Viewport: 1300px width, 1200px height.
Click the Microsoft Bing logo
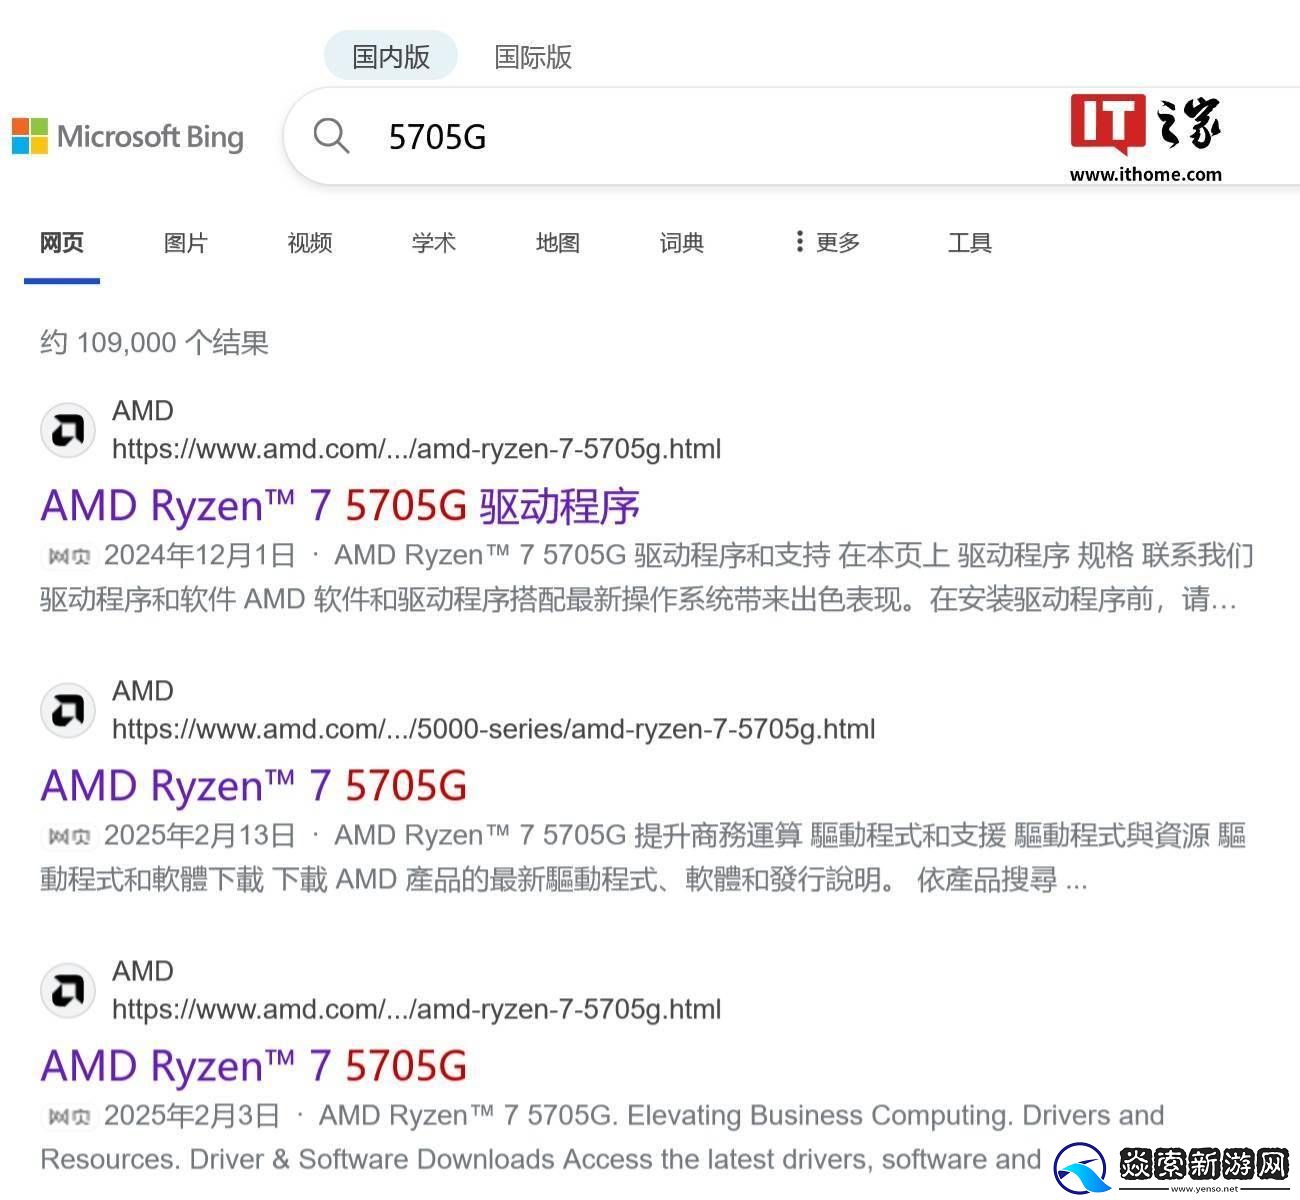pyautogui.click(x=130, y=137)
